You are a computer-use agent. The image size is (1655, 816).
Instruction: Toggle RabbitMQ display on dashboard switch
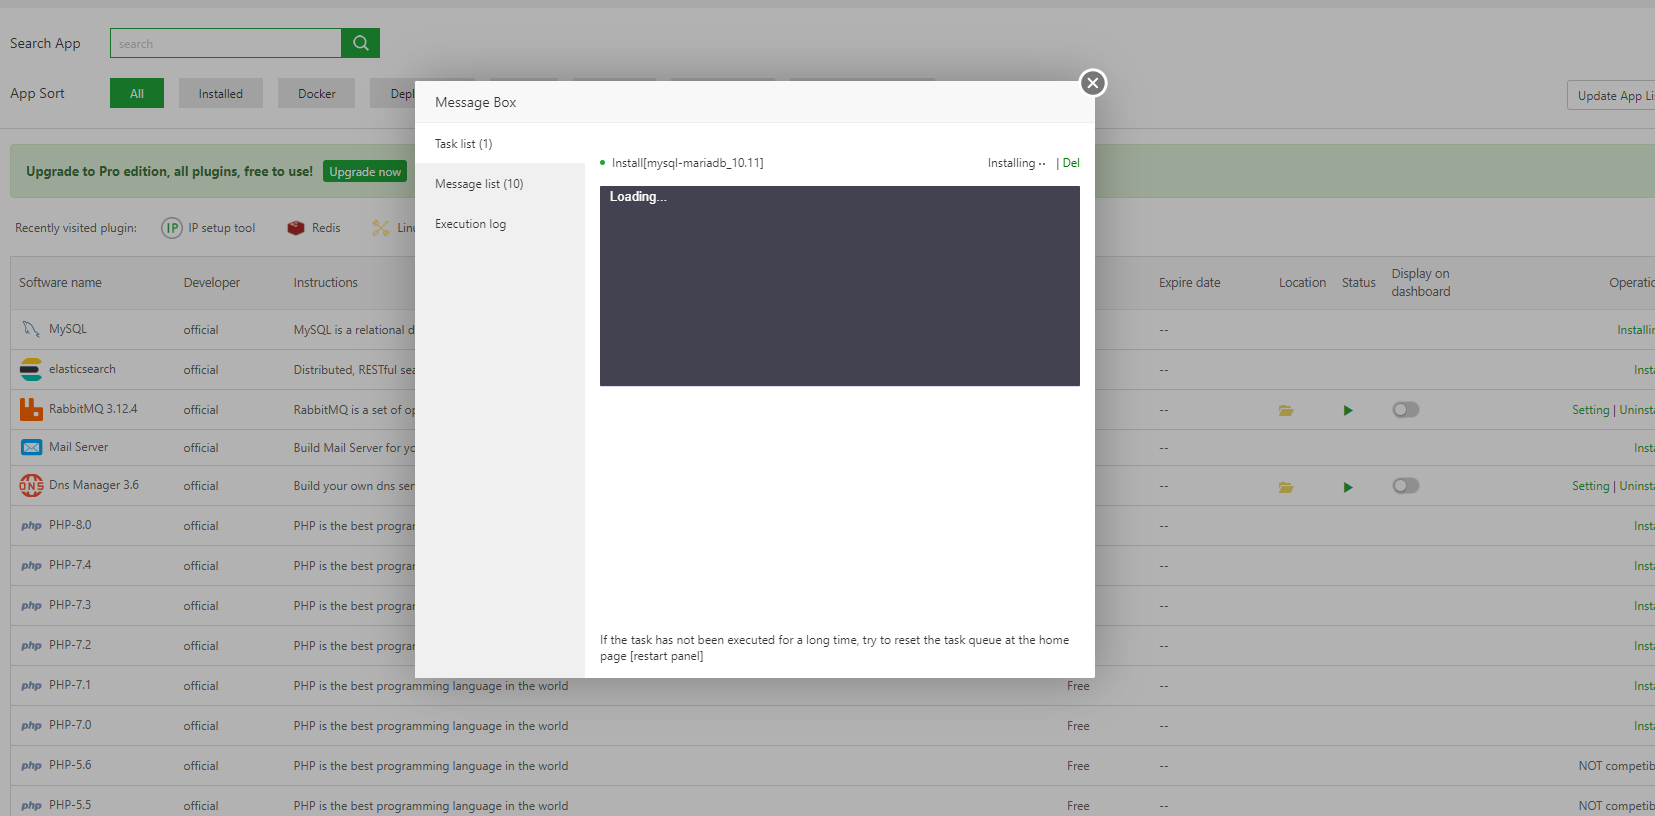pyautogui.click(x=1406, y=409)
